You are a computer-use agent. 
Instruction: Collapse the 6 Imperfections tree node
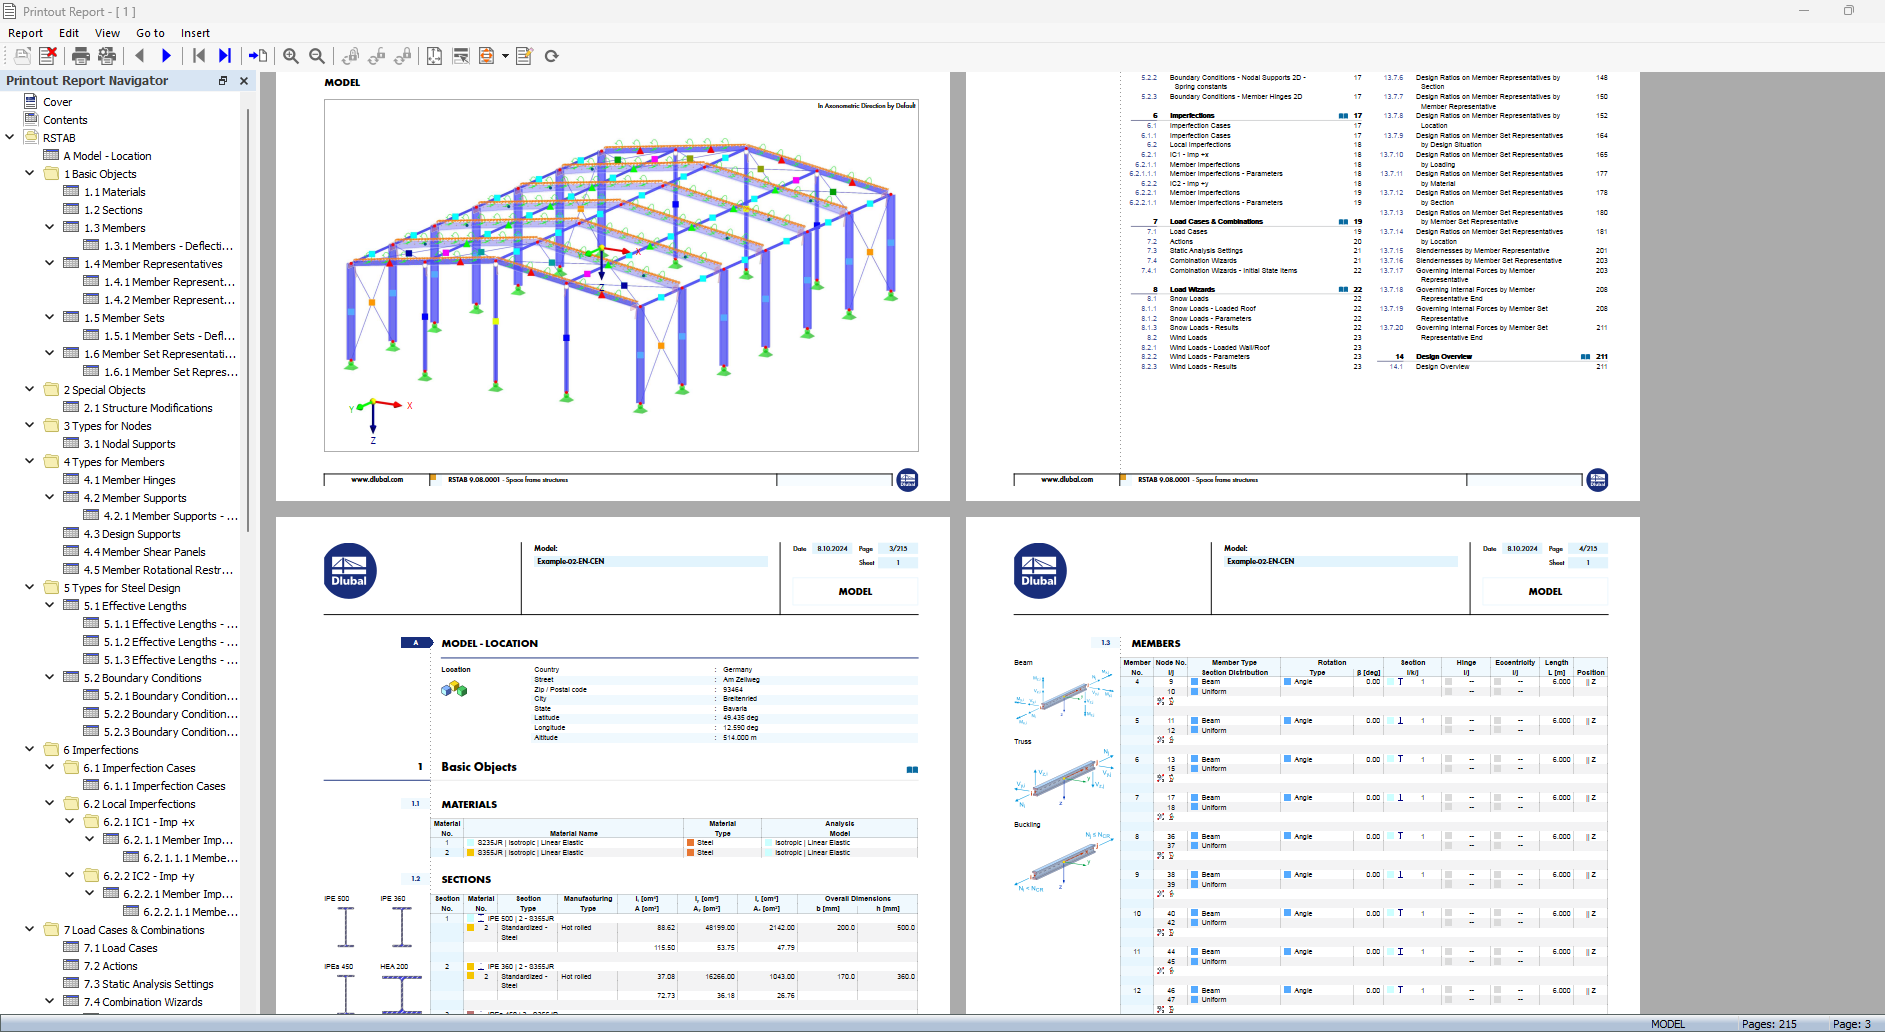coord(30,749)
